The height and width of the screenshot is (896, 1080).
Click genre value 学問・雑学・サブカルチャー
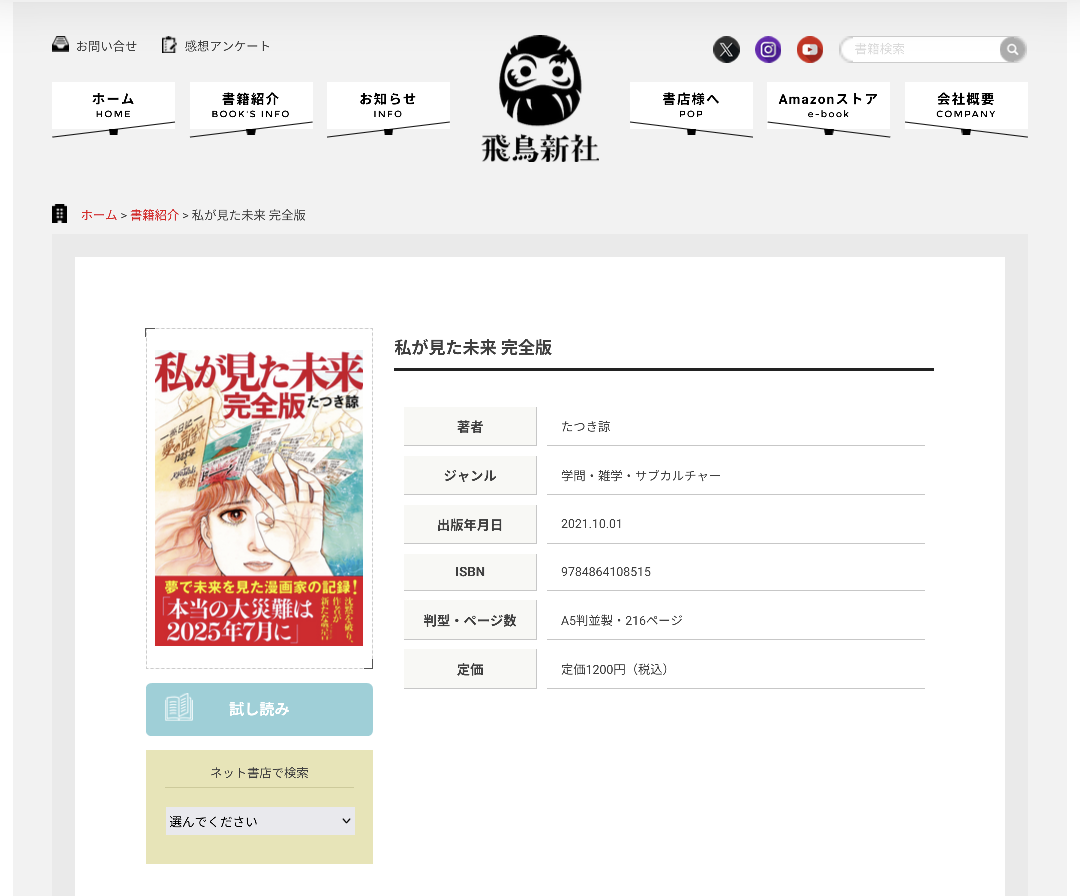641,475
